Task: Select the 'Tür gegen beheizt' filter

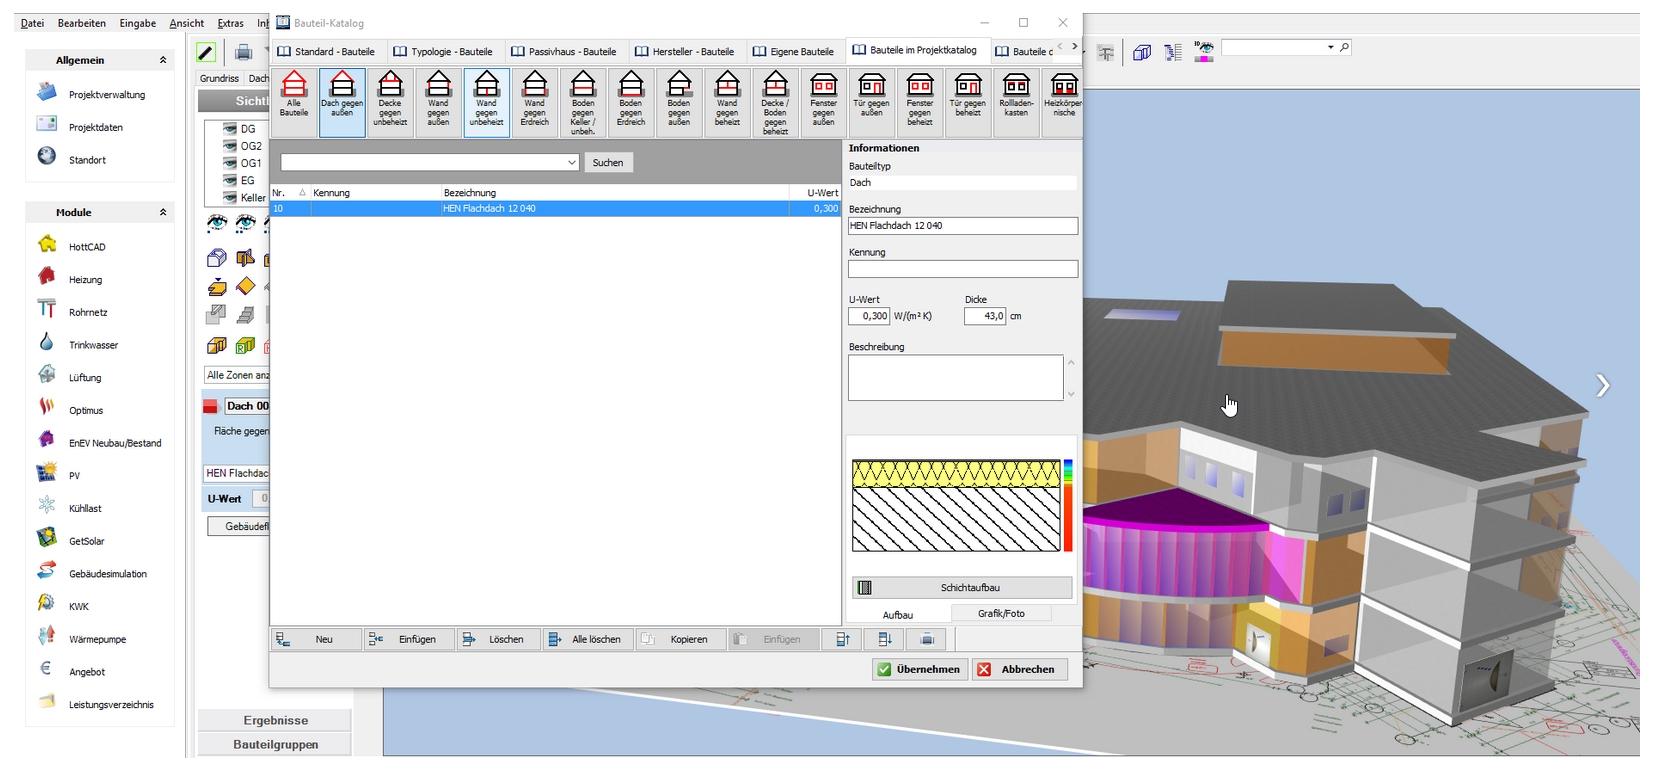Action: pos(968,102)
